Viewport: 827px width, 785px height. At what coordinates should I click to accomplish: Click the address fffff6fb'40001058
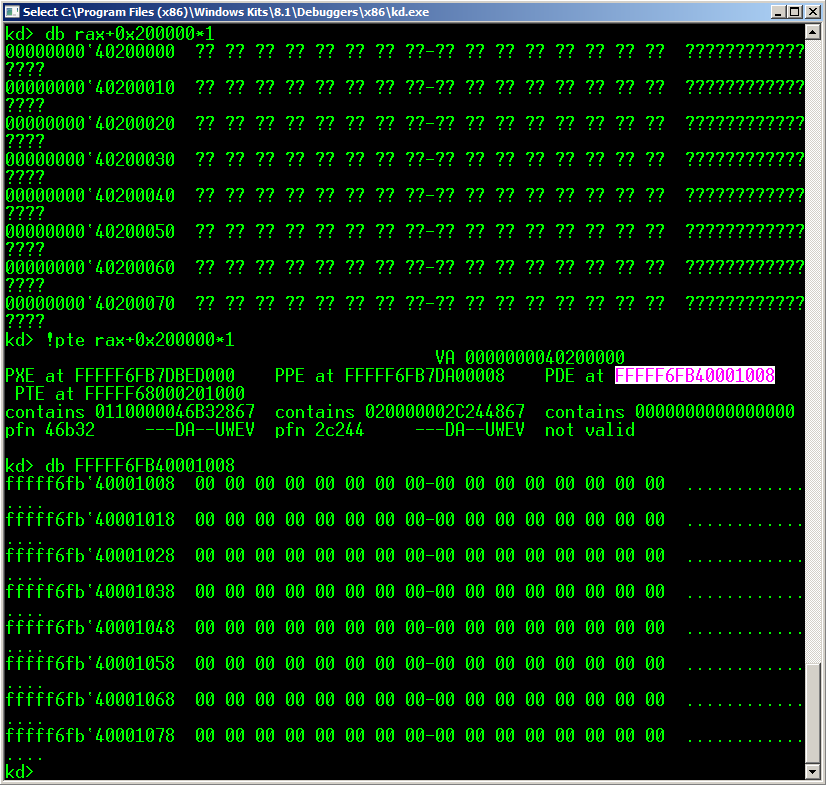90,663
